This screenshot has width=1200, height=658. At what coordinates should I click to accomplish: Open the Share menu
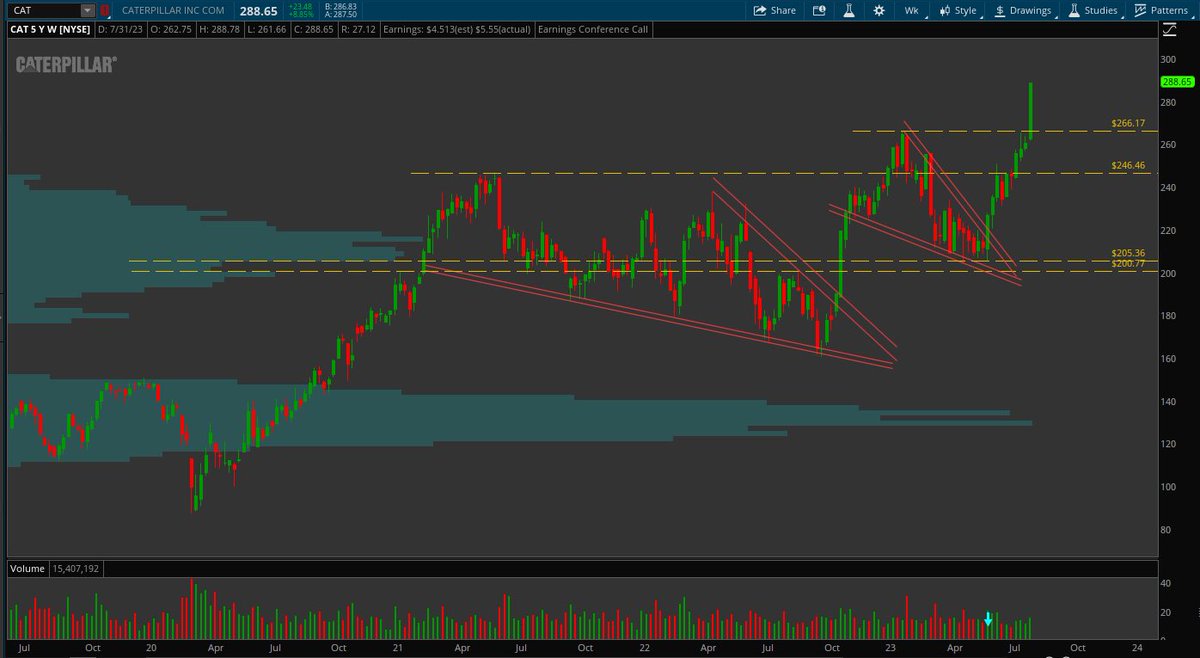pos(774,10)
